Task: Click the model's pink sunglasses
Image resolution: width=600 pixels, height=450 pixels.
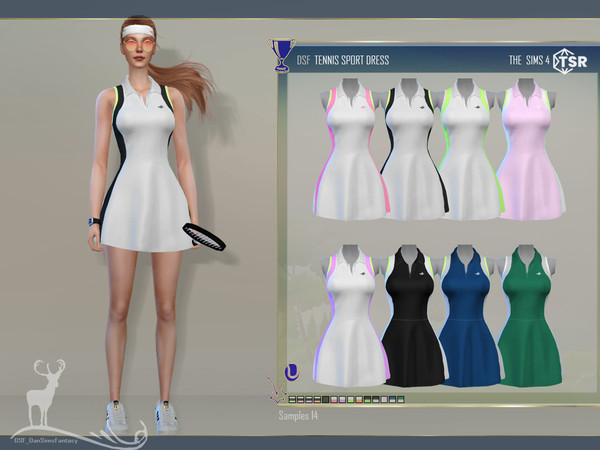Action: point(139,46)
